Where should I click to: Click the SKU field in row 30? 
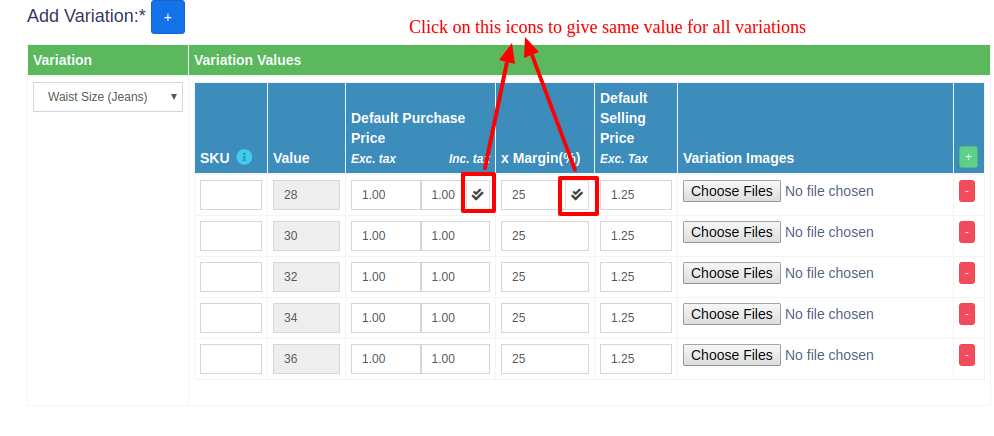pyautogui.click(x=231, y=236)
